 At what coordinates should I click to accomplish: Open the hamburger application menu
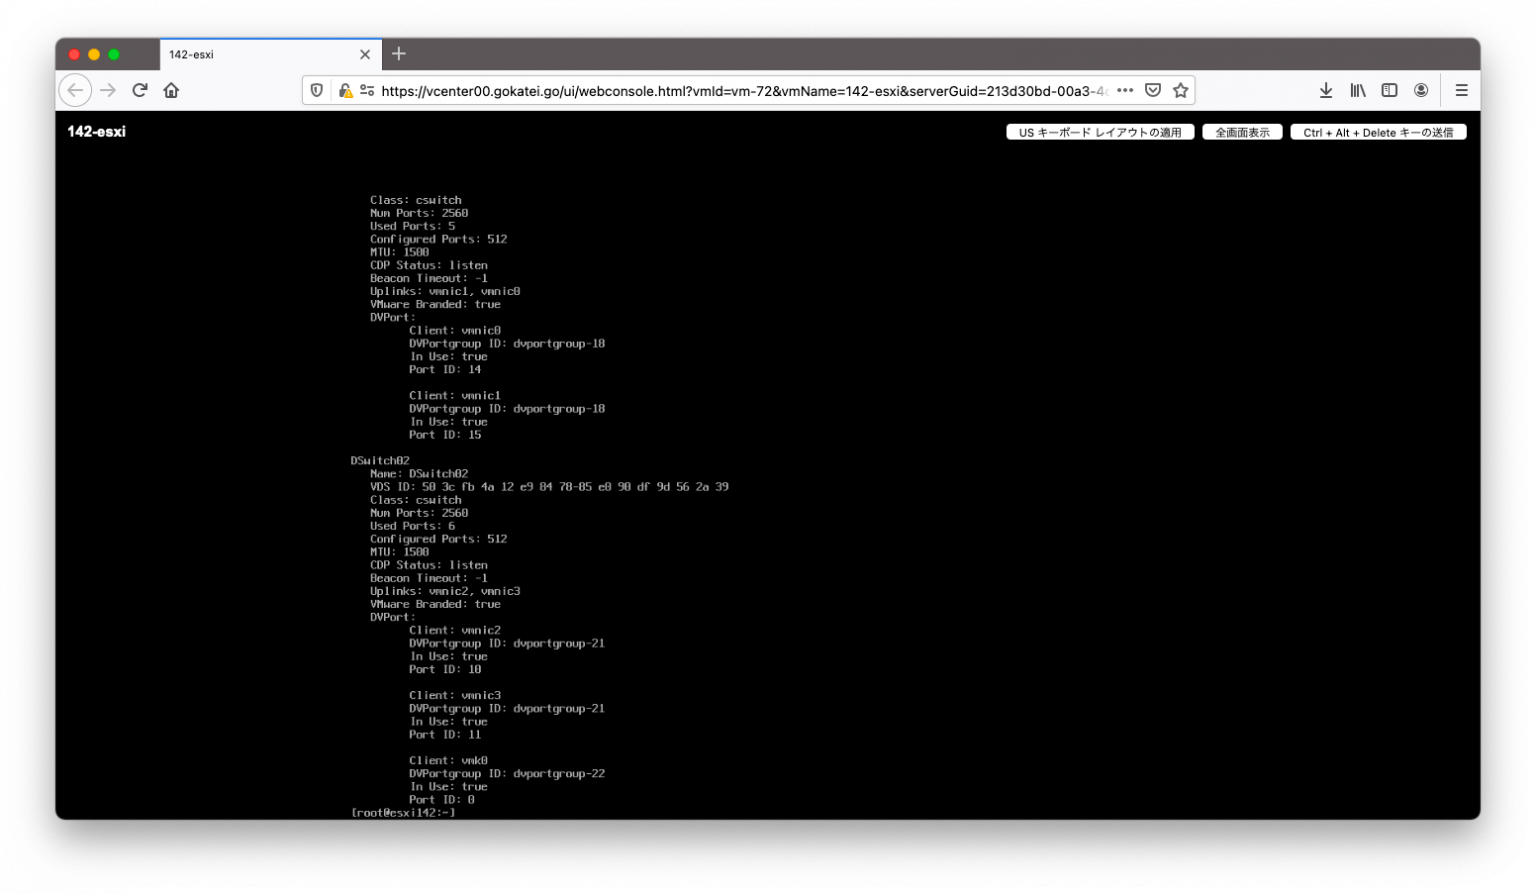(x=1461, y=89)
